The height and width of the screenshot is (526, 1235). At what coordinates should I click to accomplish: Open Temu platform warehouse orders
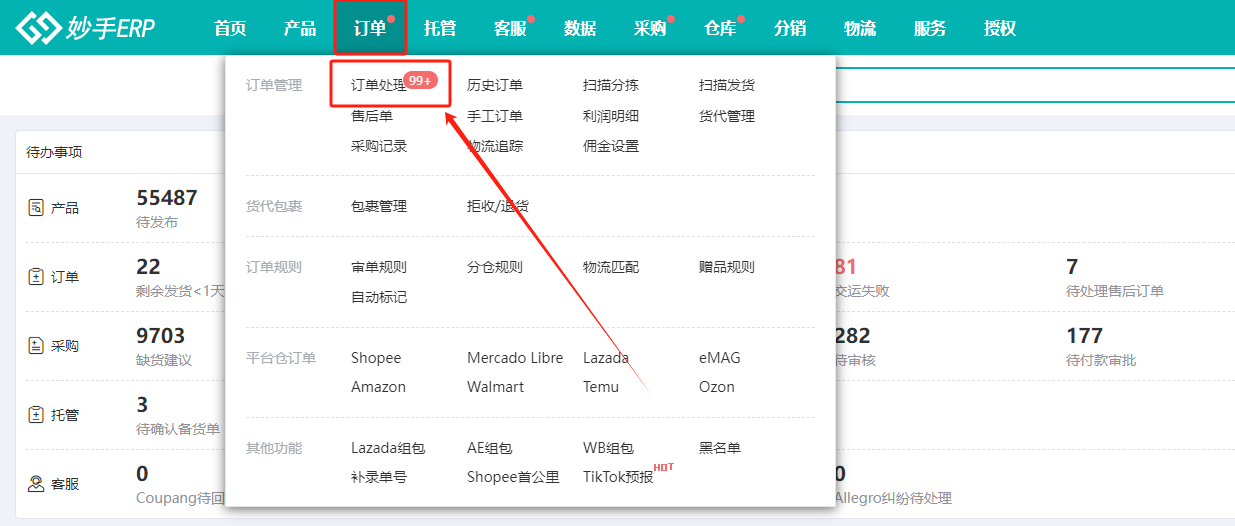tap(601, 387)
